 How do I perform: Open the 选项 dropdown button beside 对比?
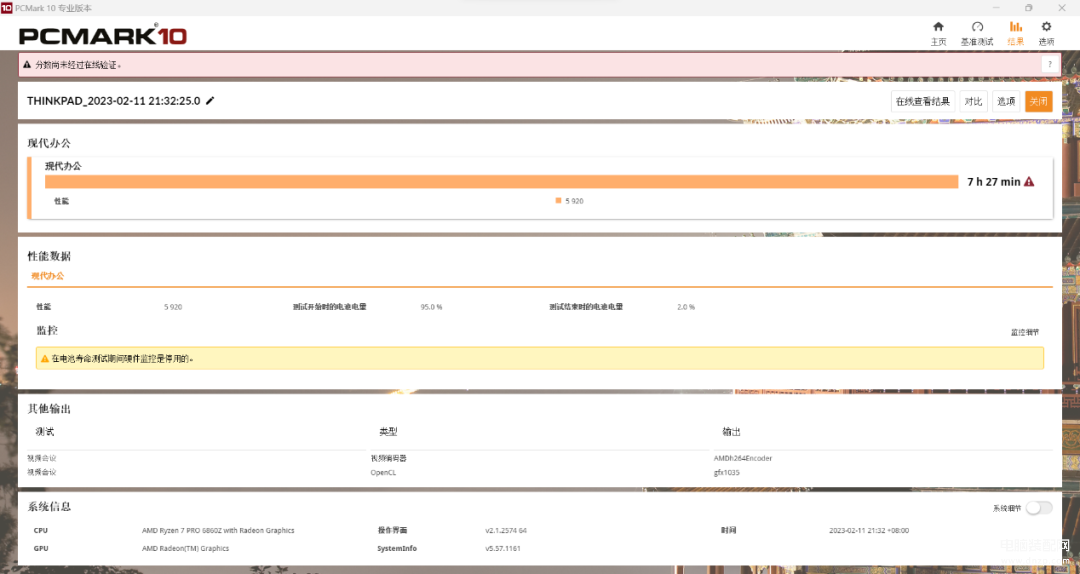coord(1006,101)
